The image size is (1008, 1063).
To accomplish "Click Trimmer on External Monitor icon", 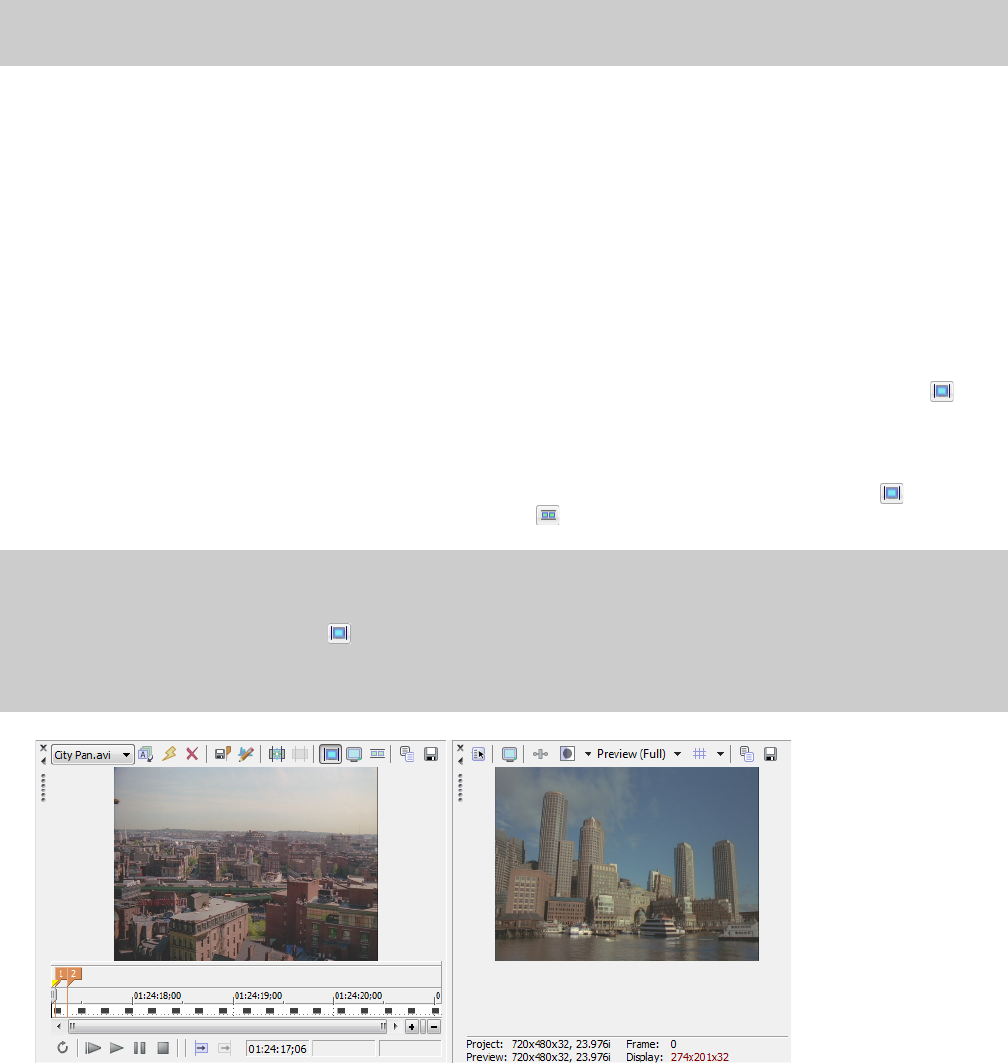I will click(x=354, y=754).
